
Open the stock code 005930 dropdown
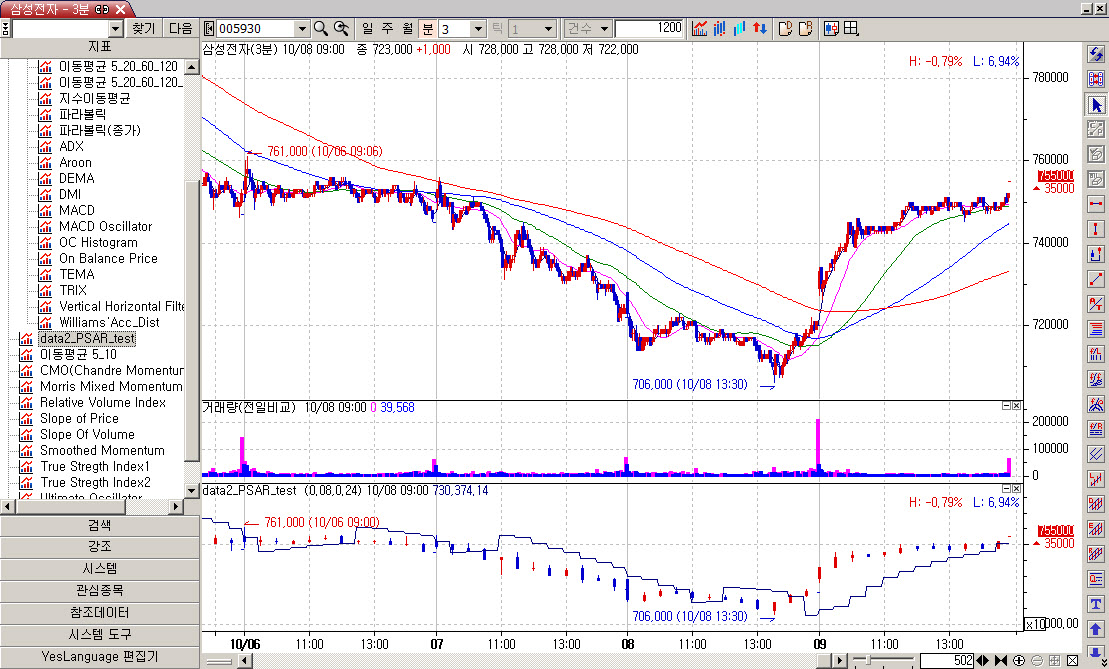pos(302,29)
